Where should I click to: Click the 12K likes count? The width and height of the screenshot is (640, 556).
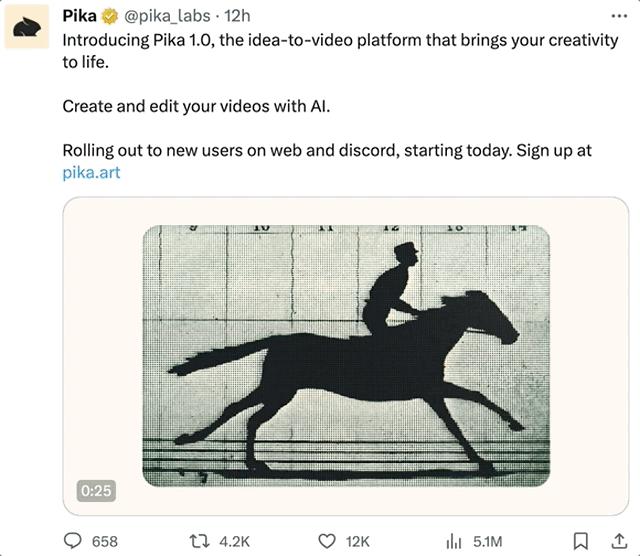coord(357,541)
